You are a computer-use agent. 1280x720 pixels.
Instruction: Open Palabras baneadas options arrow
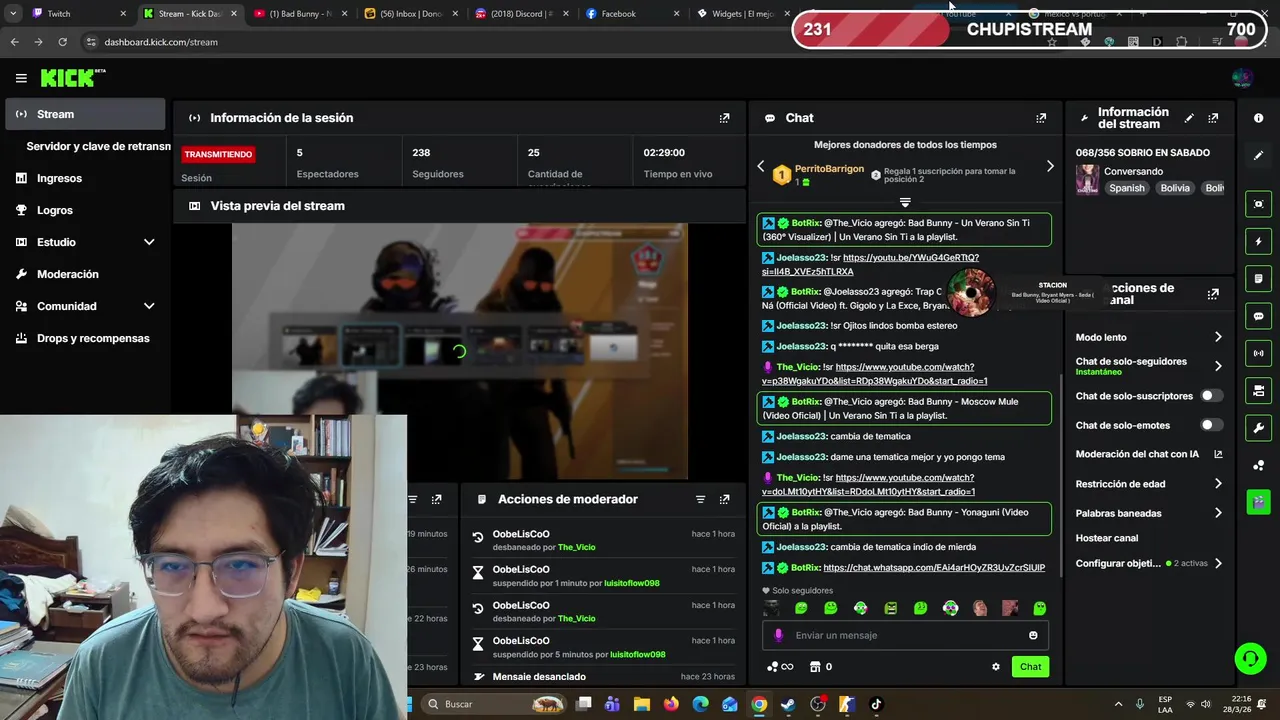click(x=1218, y=513)
